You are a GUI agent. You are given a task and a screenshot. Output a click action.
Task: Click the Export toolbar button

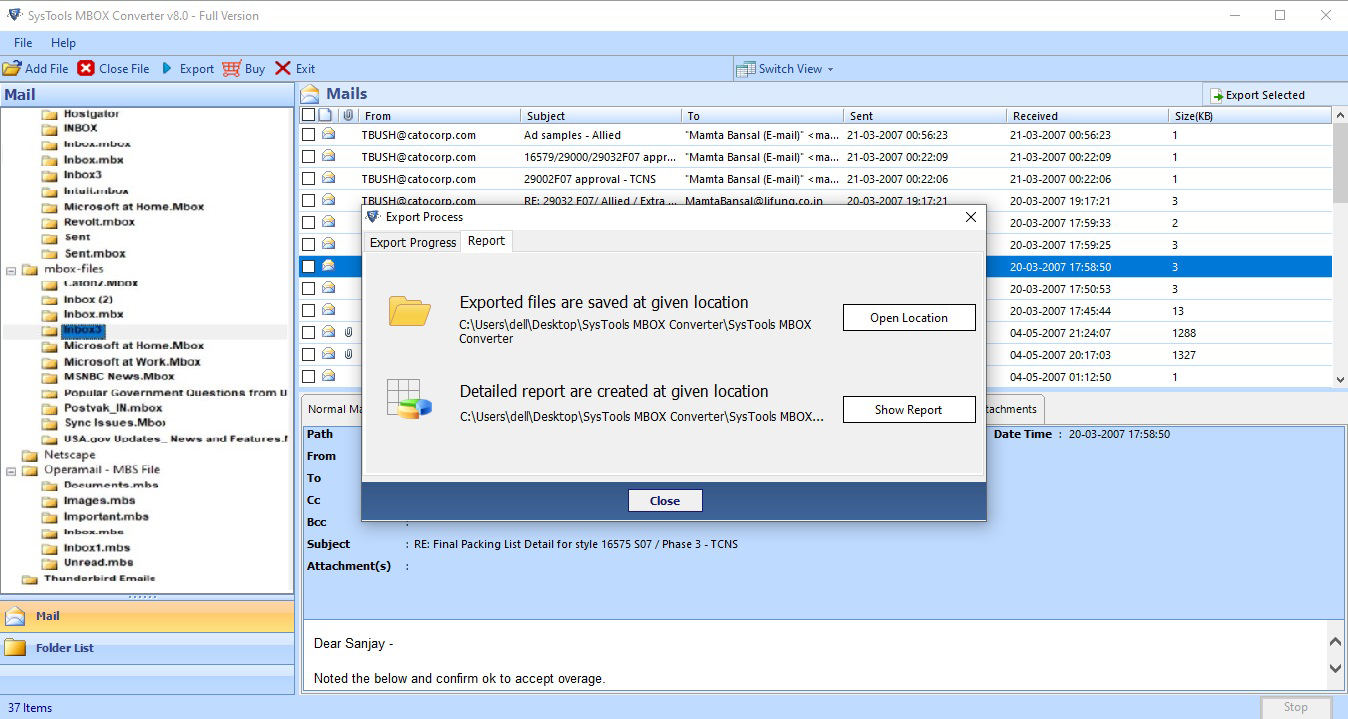click(187, 69)
